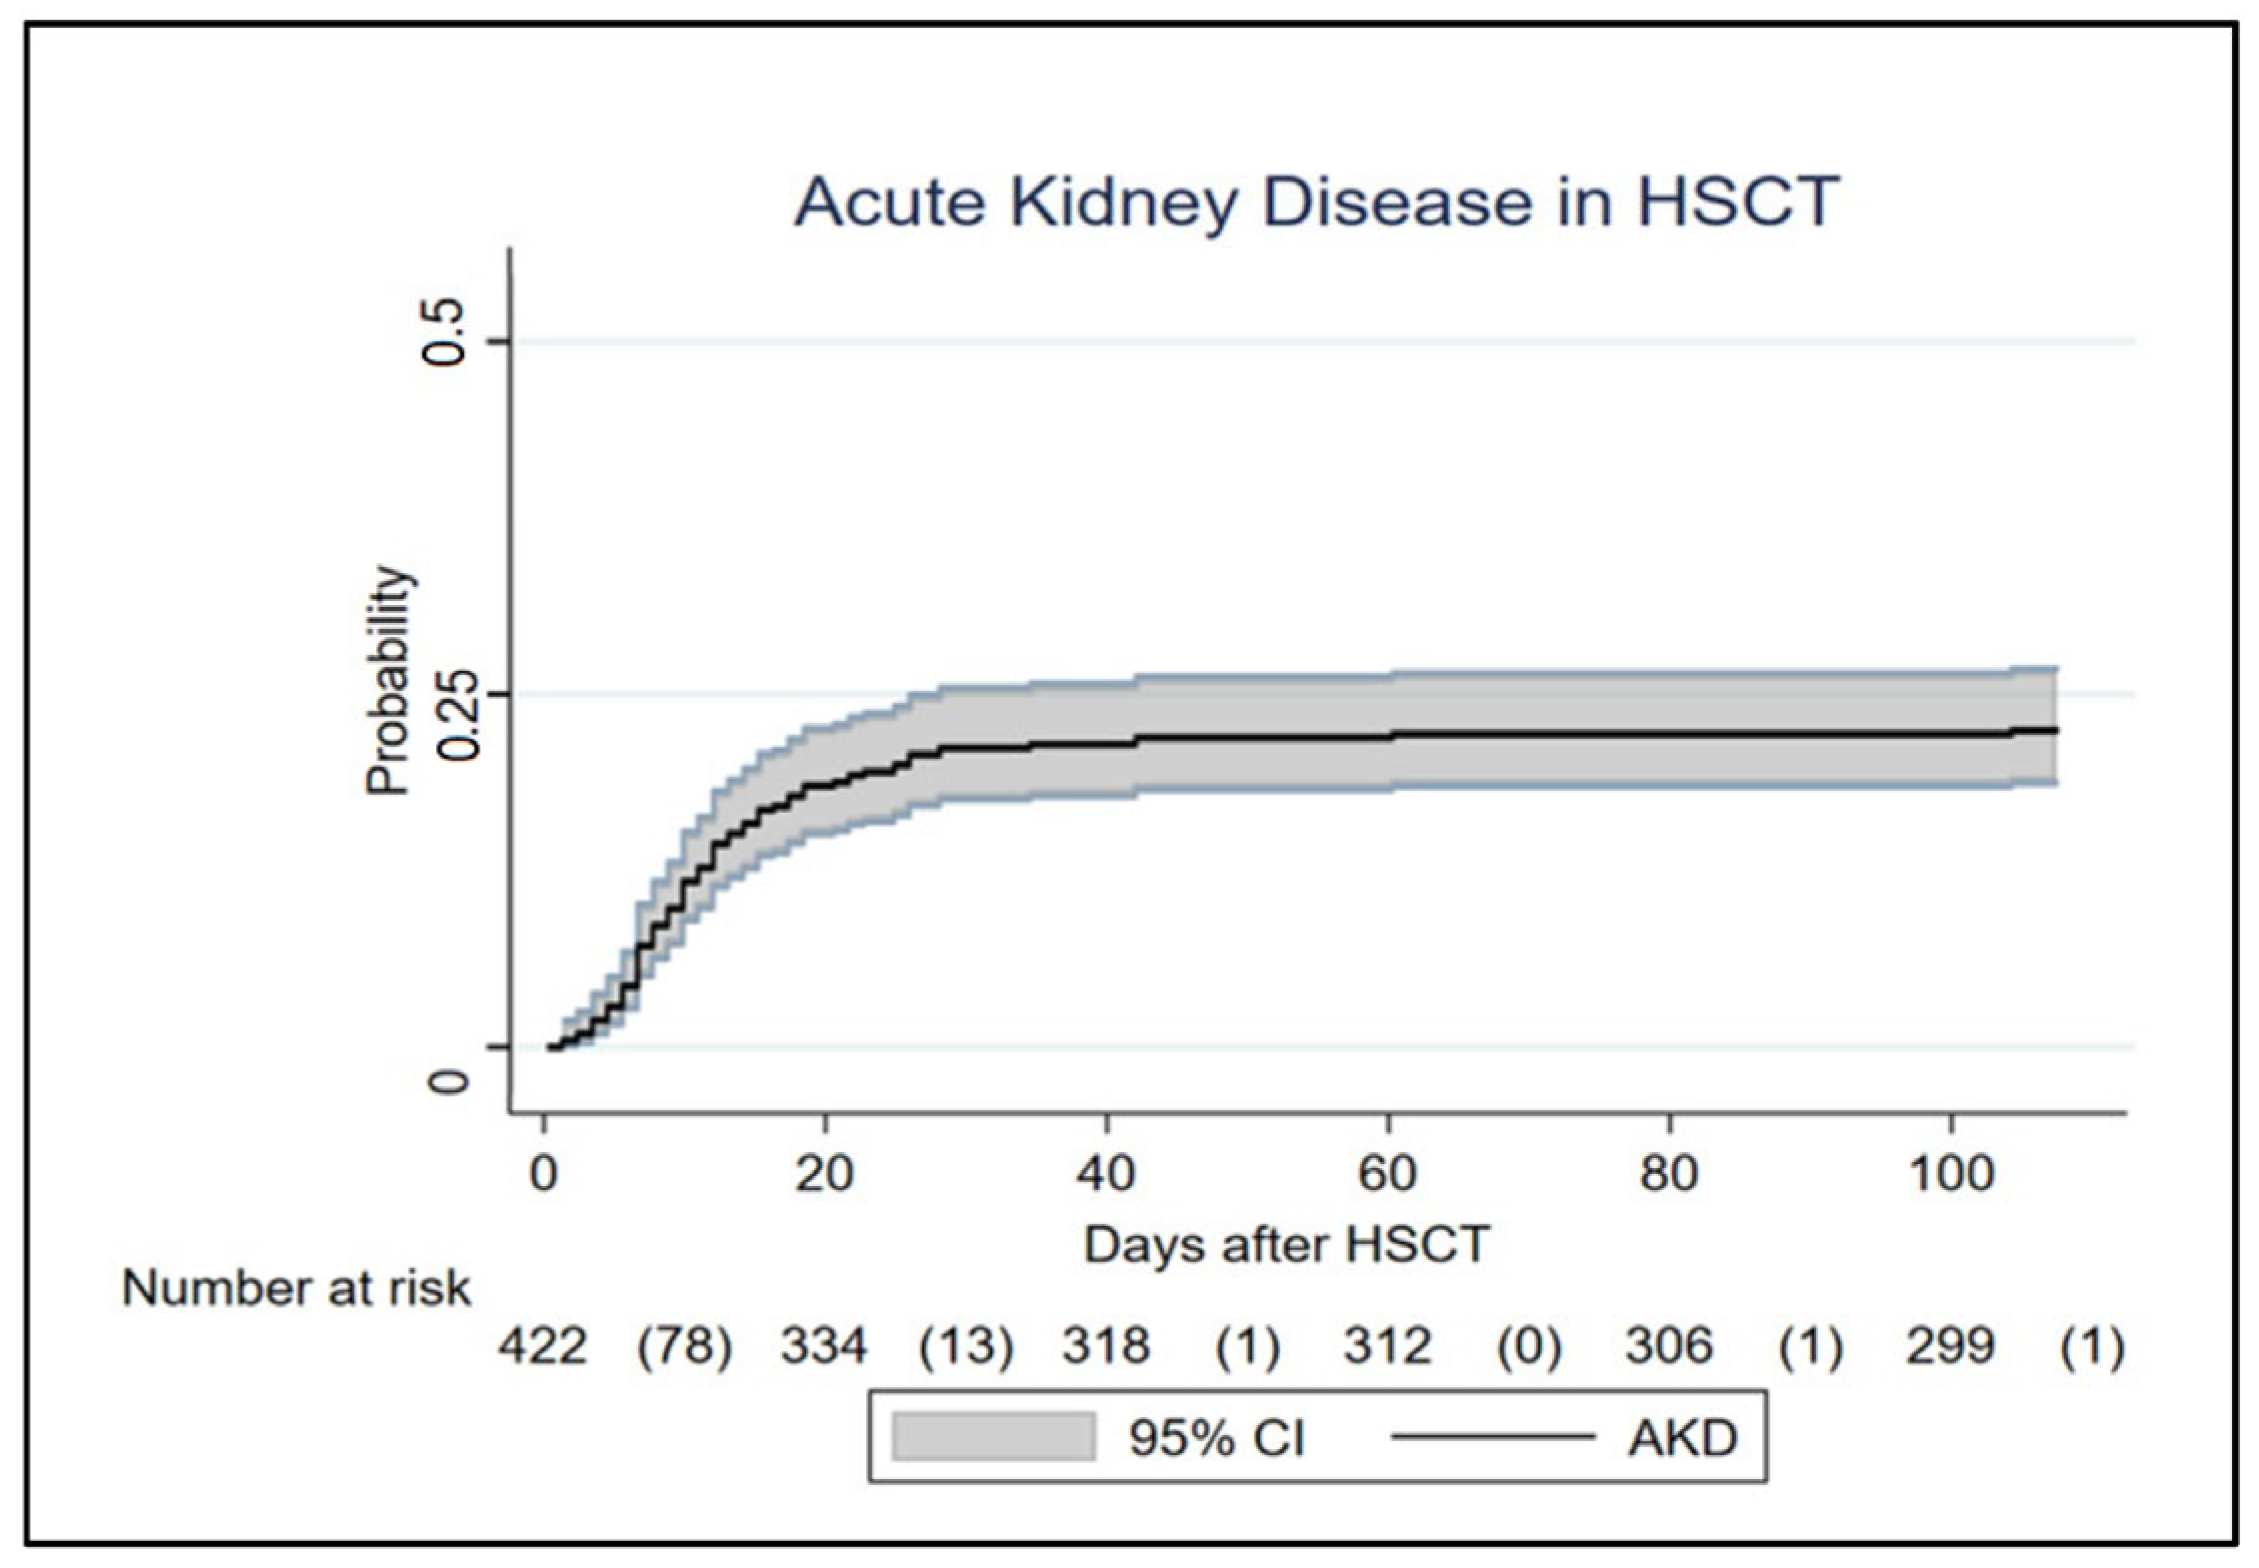Click the x-axis tick label 80
Screen dimensions: 2259x1568
click(x=1669, y=1173)
